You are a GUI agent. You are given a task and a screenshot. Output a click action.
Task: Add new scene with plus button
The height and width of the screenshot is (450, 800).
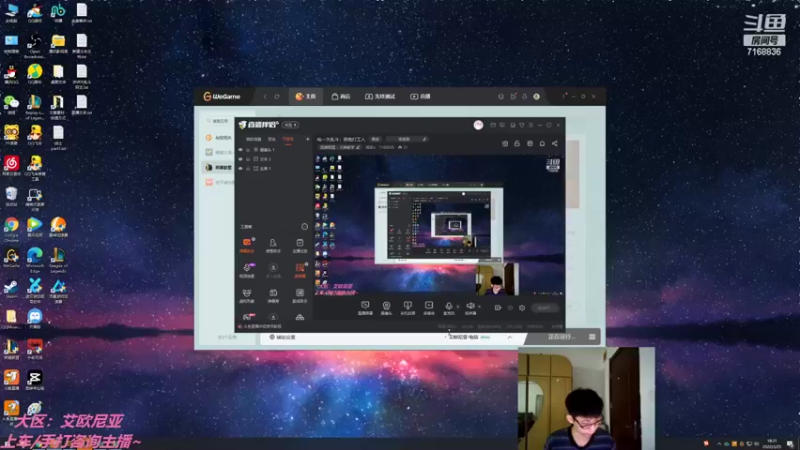click(x=307, y=139)
